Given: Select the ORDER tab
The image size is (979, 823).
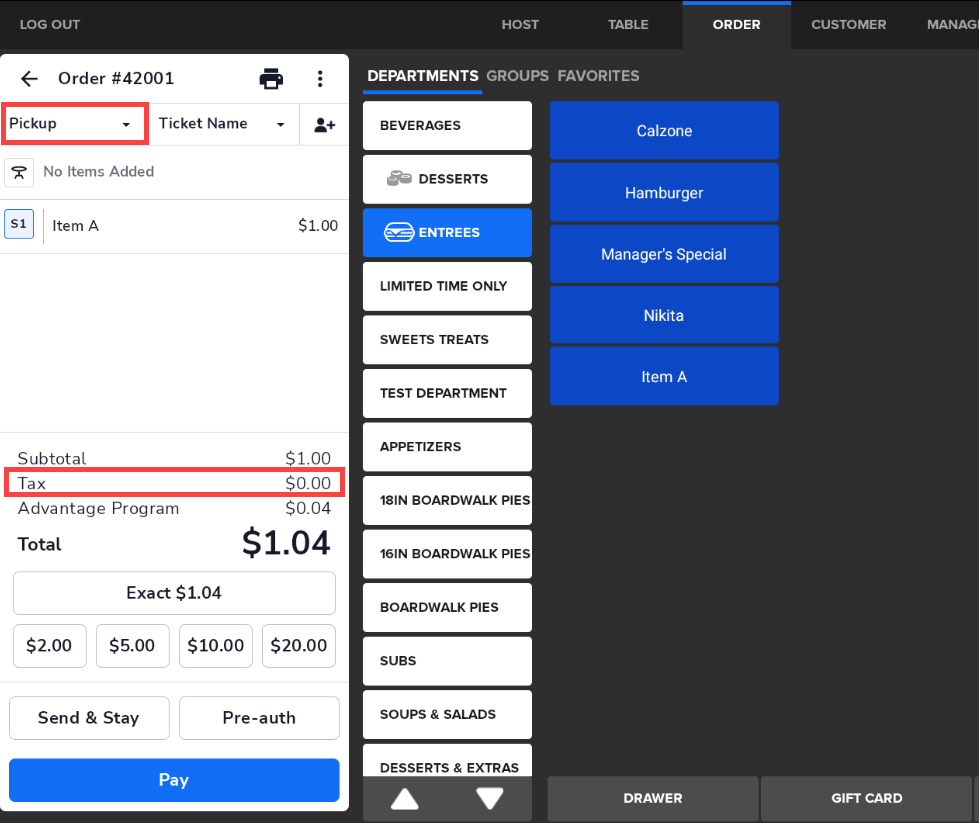Looking at the screenshot, I should [737, 24].
